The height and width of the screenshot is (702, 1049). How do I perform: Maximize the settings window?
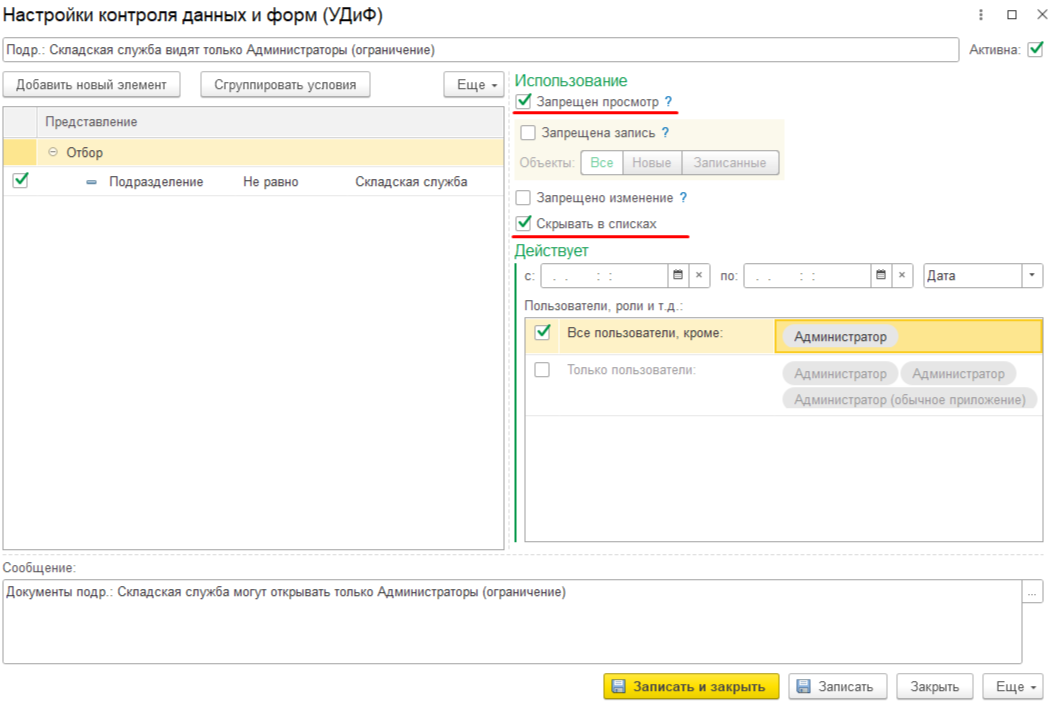click(1012, 15)
